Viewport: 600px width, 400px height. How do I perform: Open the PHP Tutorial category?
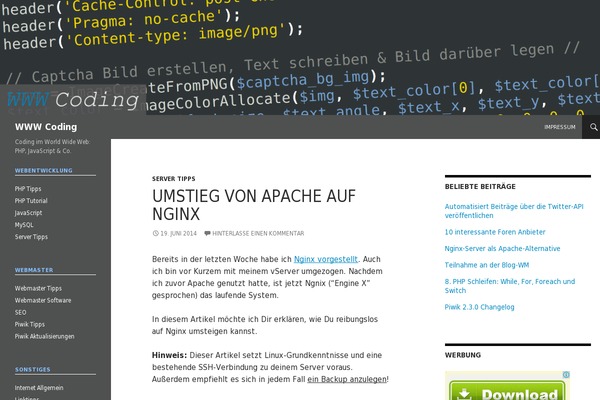pyautogui.click(x=31, y=201)
